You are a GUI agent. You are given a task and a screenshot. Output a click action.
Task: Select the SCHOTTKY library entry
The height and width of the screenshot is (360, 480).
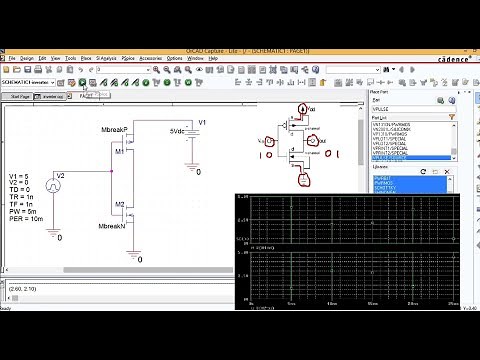pos(385,188)
